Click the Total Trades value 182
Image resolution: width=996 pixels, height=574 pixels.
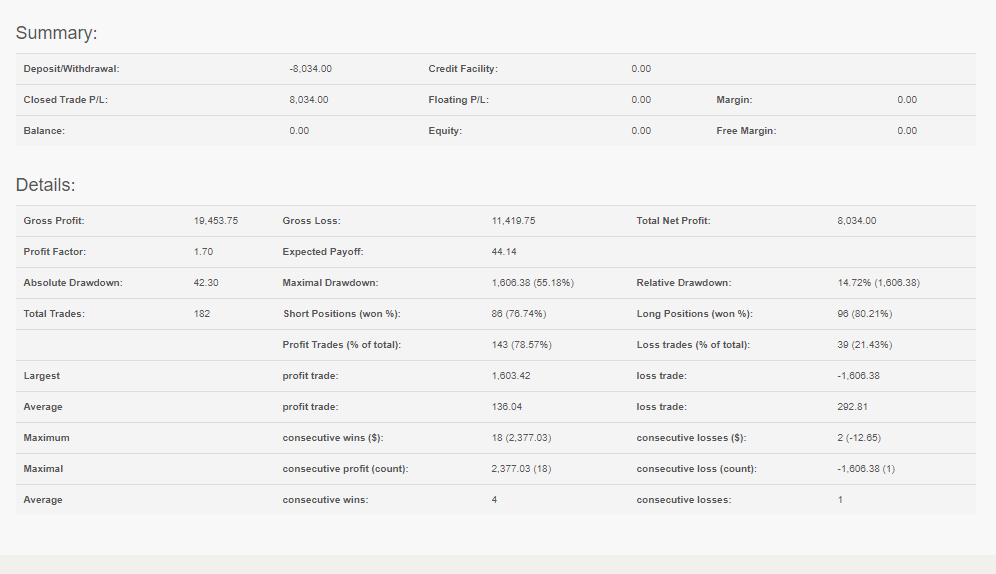(x=202, y=314)
